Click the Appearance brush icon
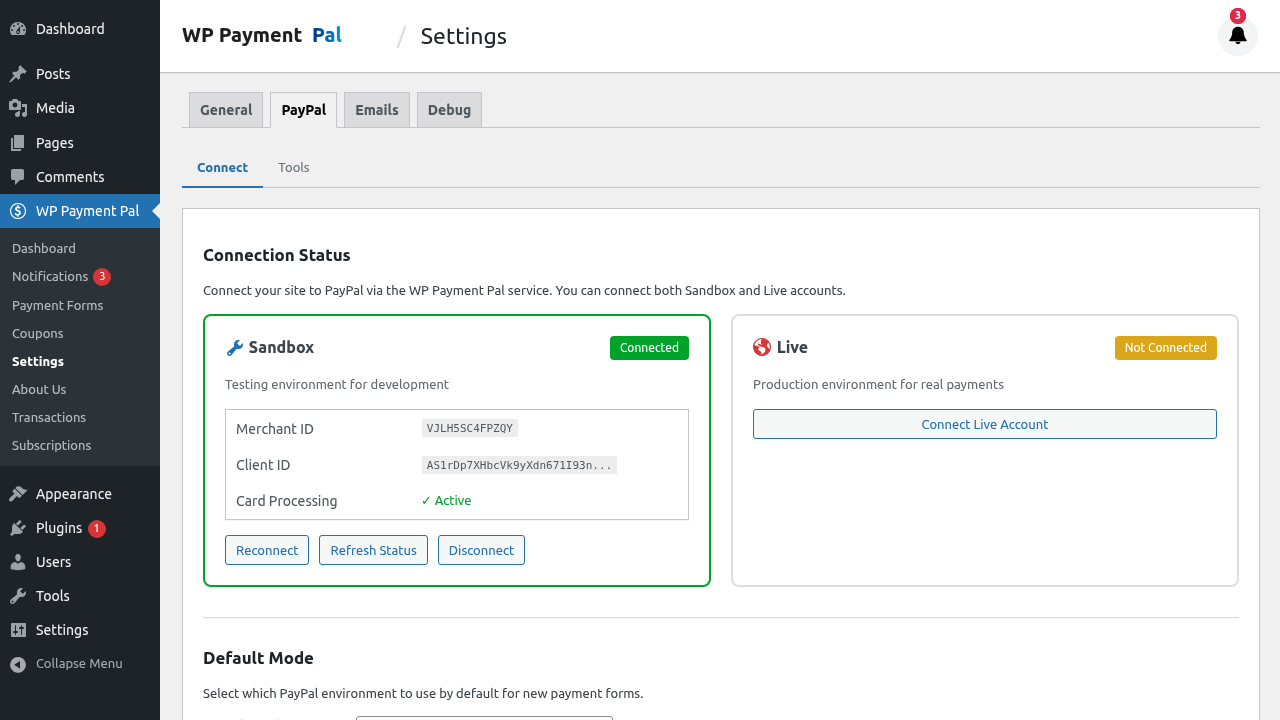The width and height of the screenshot is (1280, 720). coord(17,493)
